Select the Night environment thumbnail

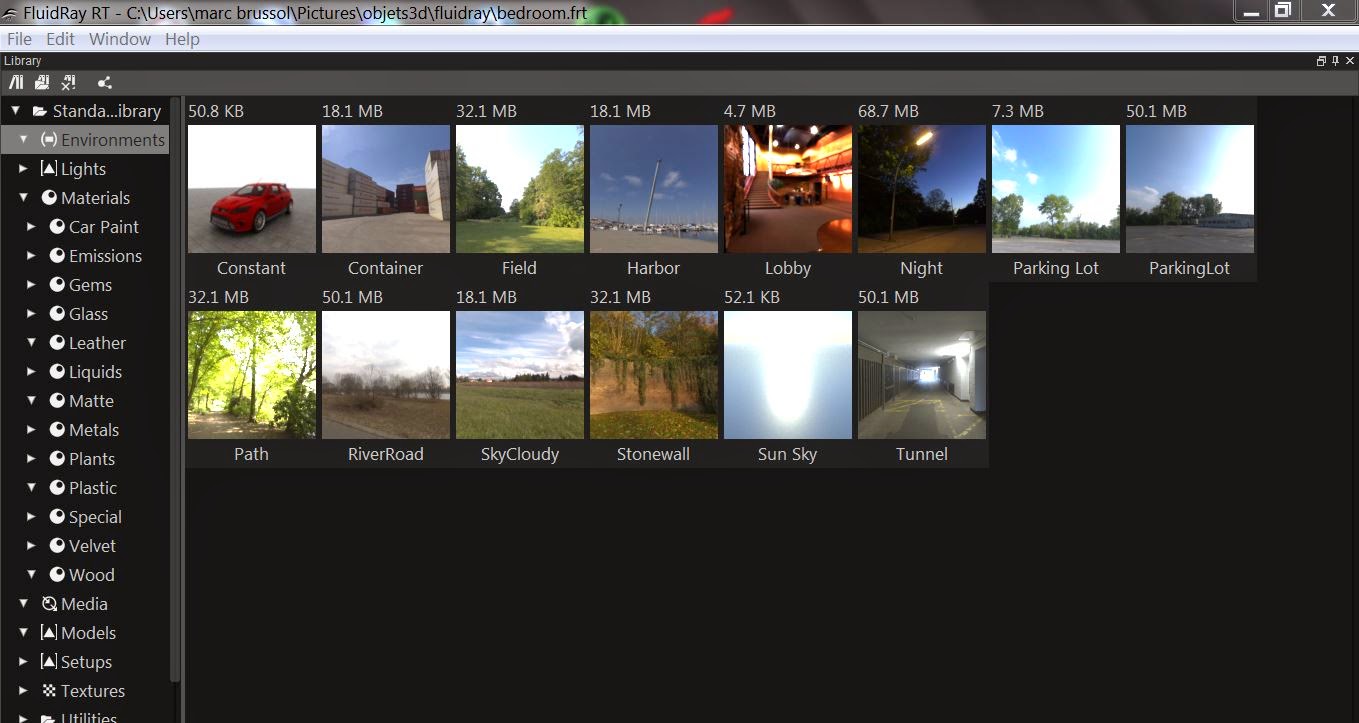tap(922, 189)
